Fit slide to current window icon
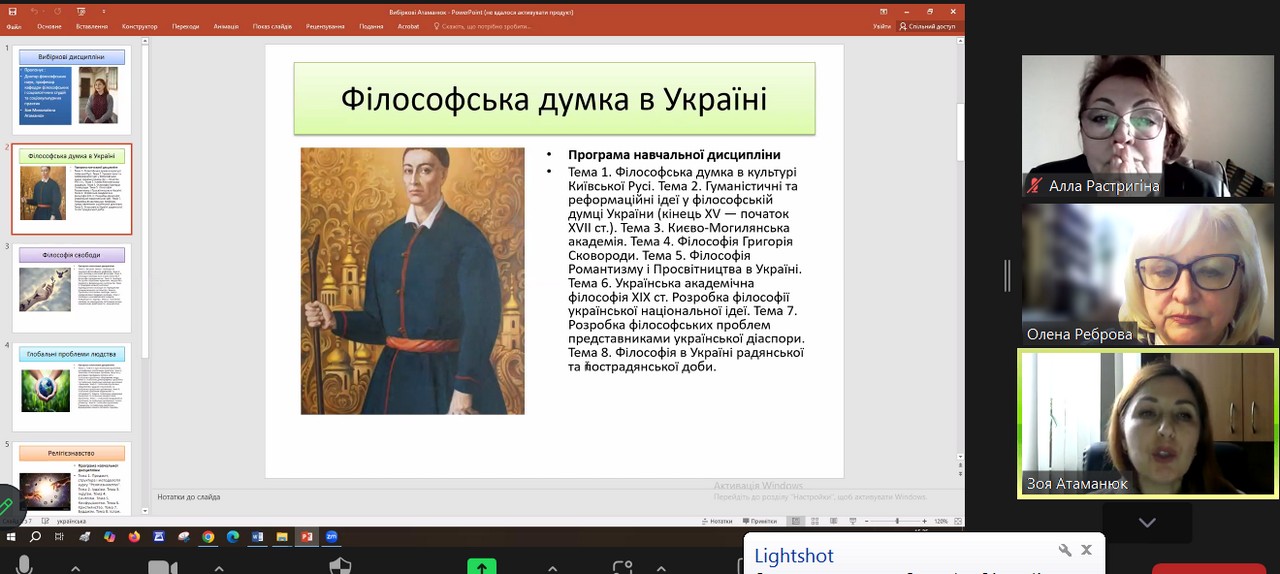 click(955, 521)
